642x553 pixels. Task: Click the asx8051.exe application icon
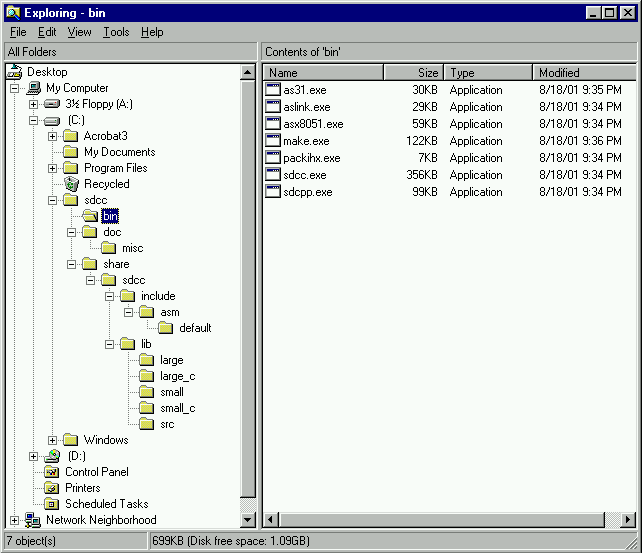273,124
